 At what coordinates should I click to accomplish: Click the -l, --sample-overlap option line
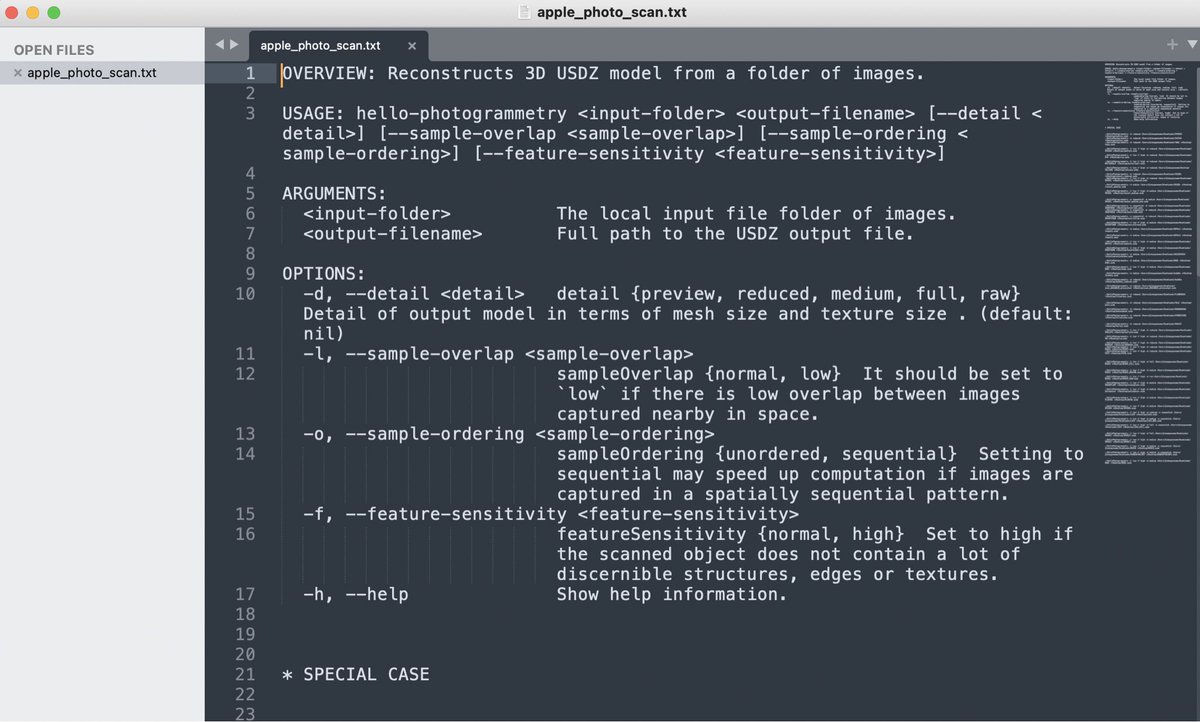(x=498, y=353)
